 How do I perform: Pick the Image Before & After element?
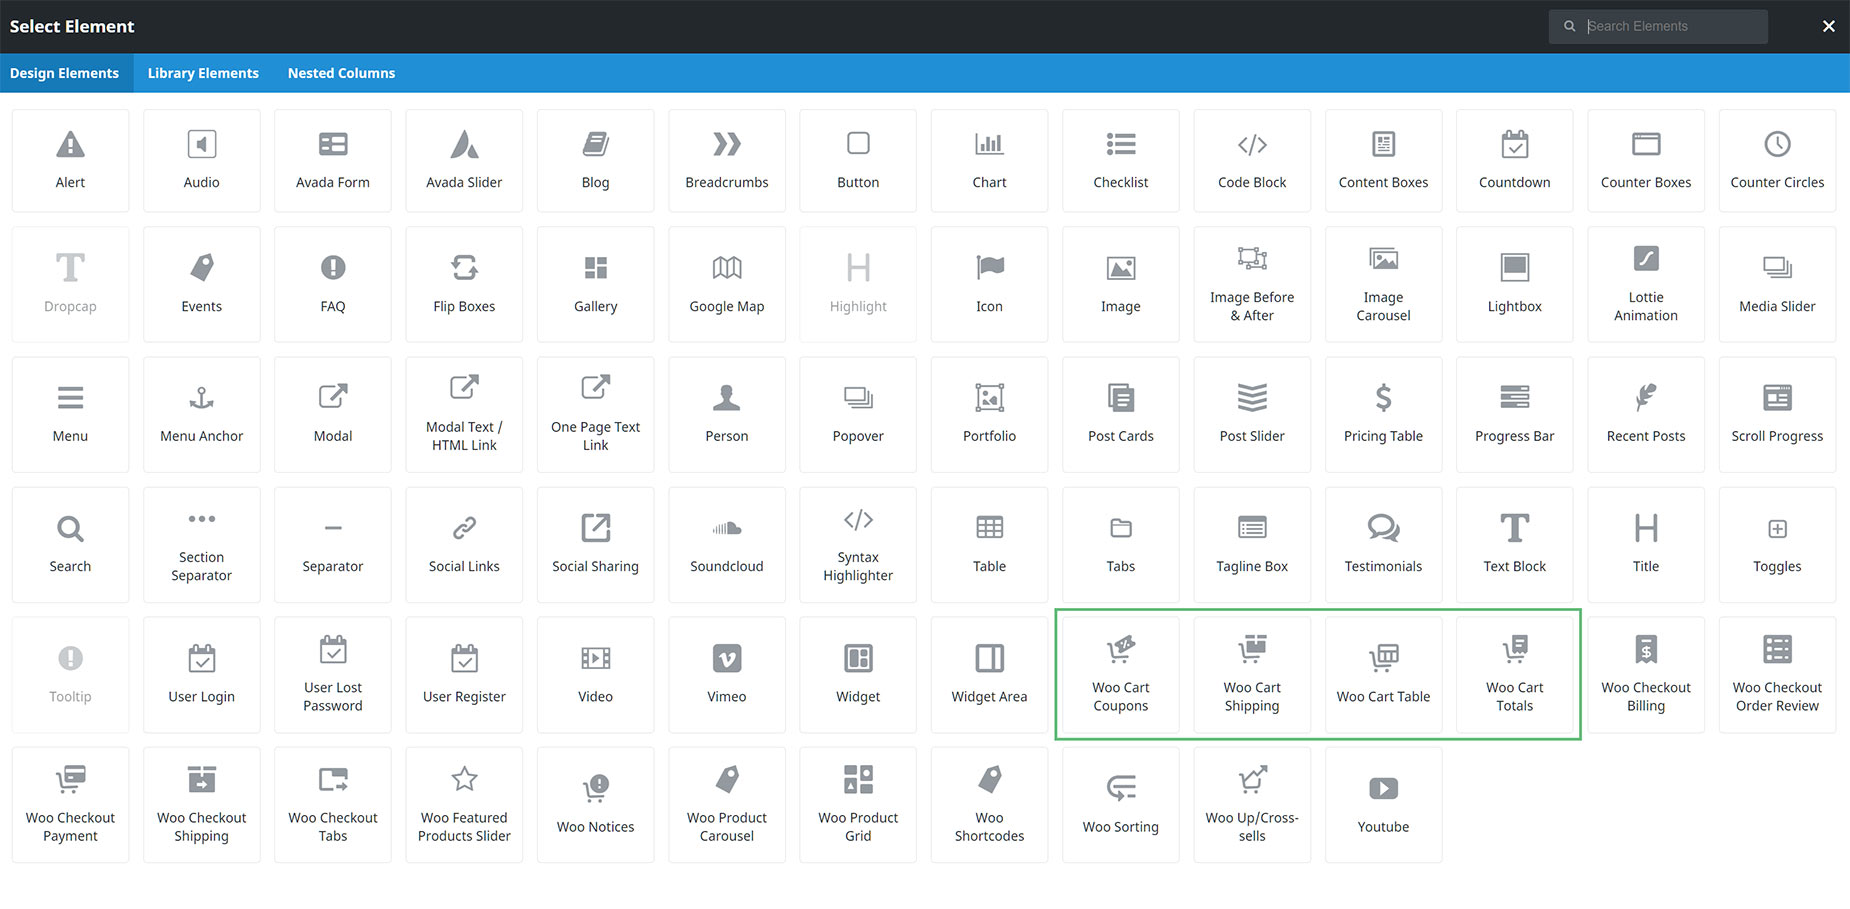(x=1252, y=284)
